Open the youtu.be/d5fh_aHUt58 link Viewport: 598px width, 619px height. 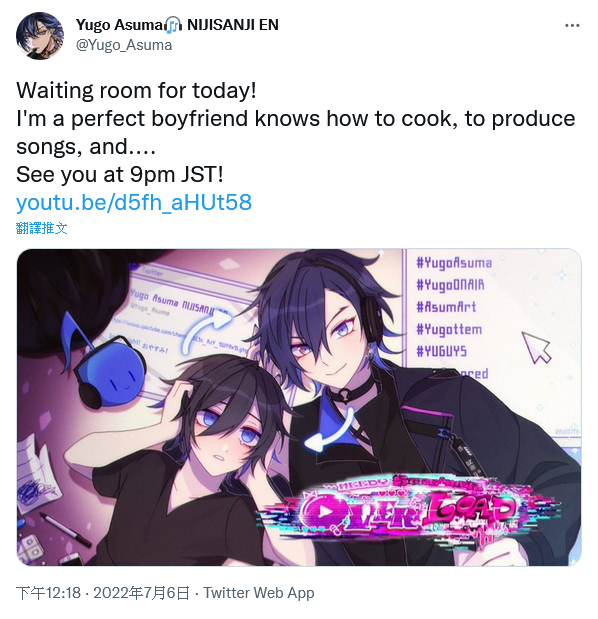tap(134, 202)
